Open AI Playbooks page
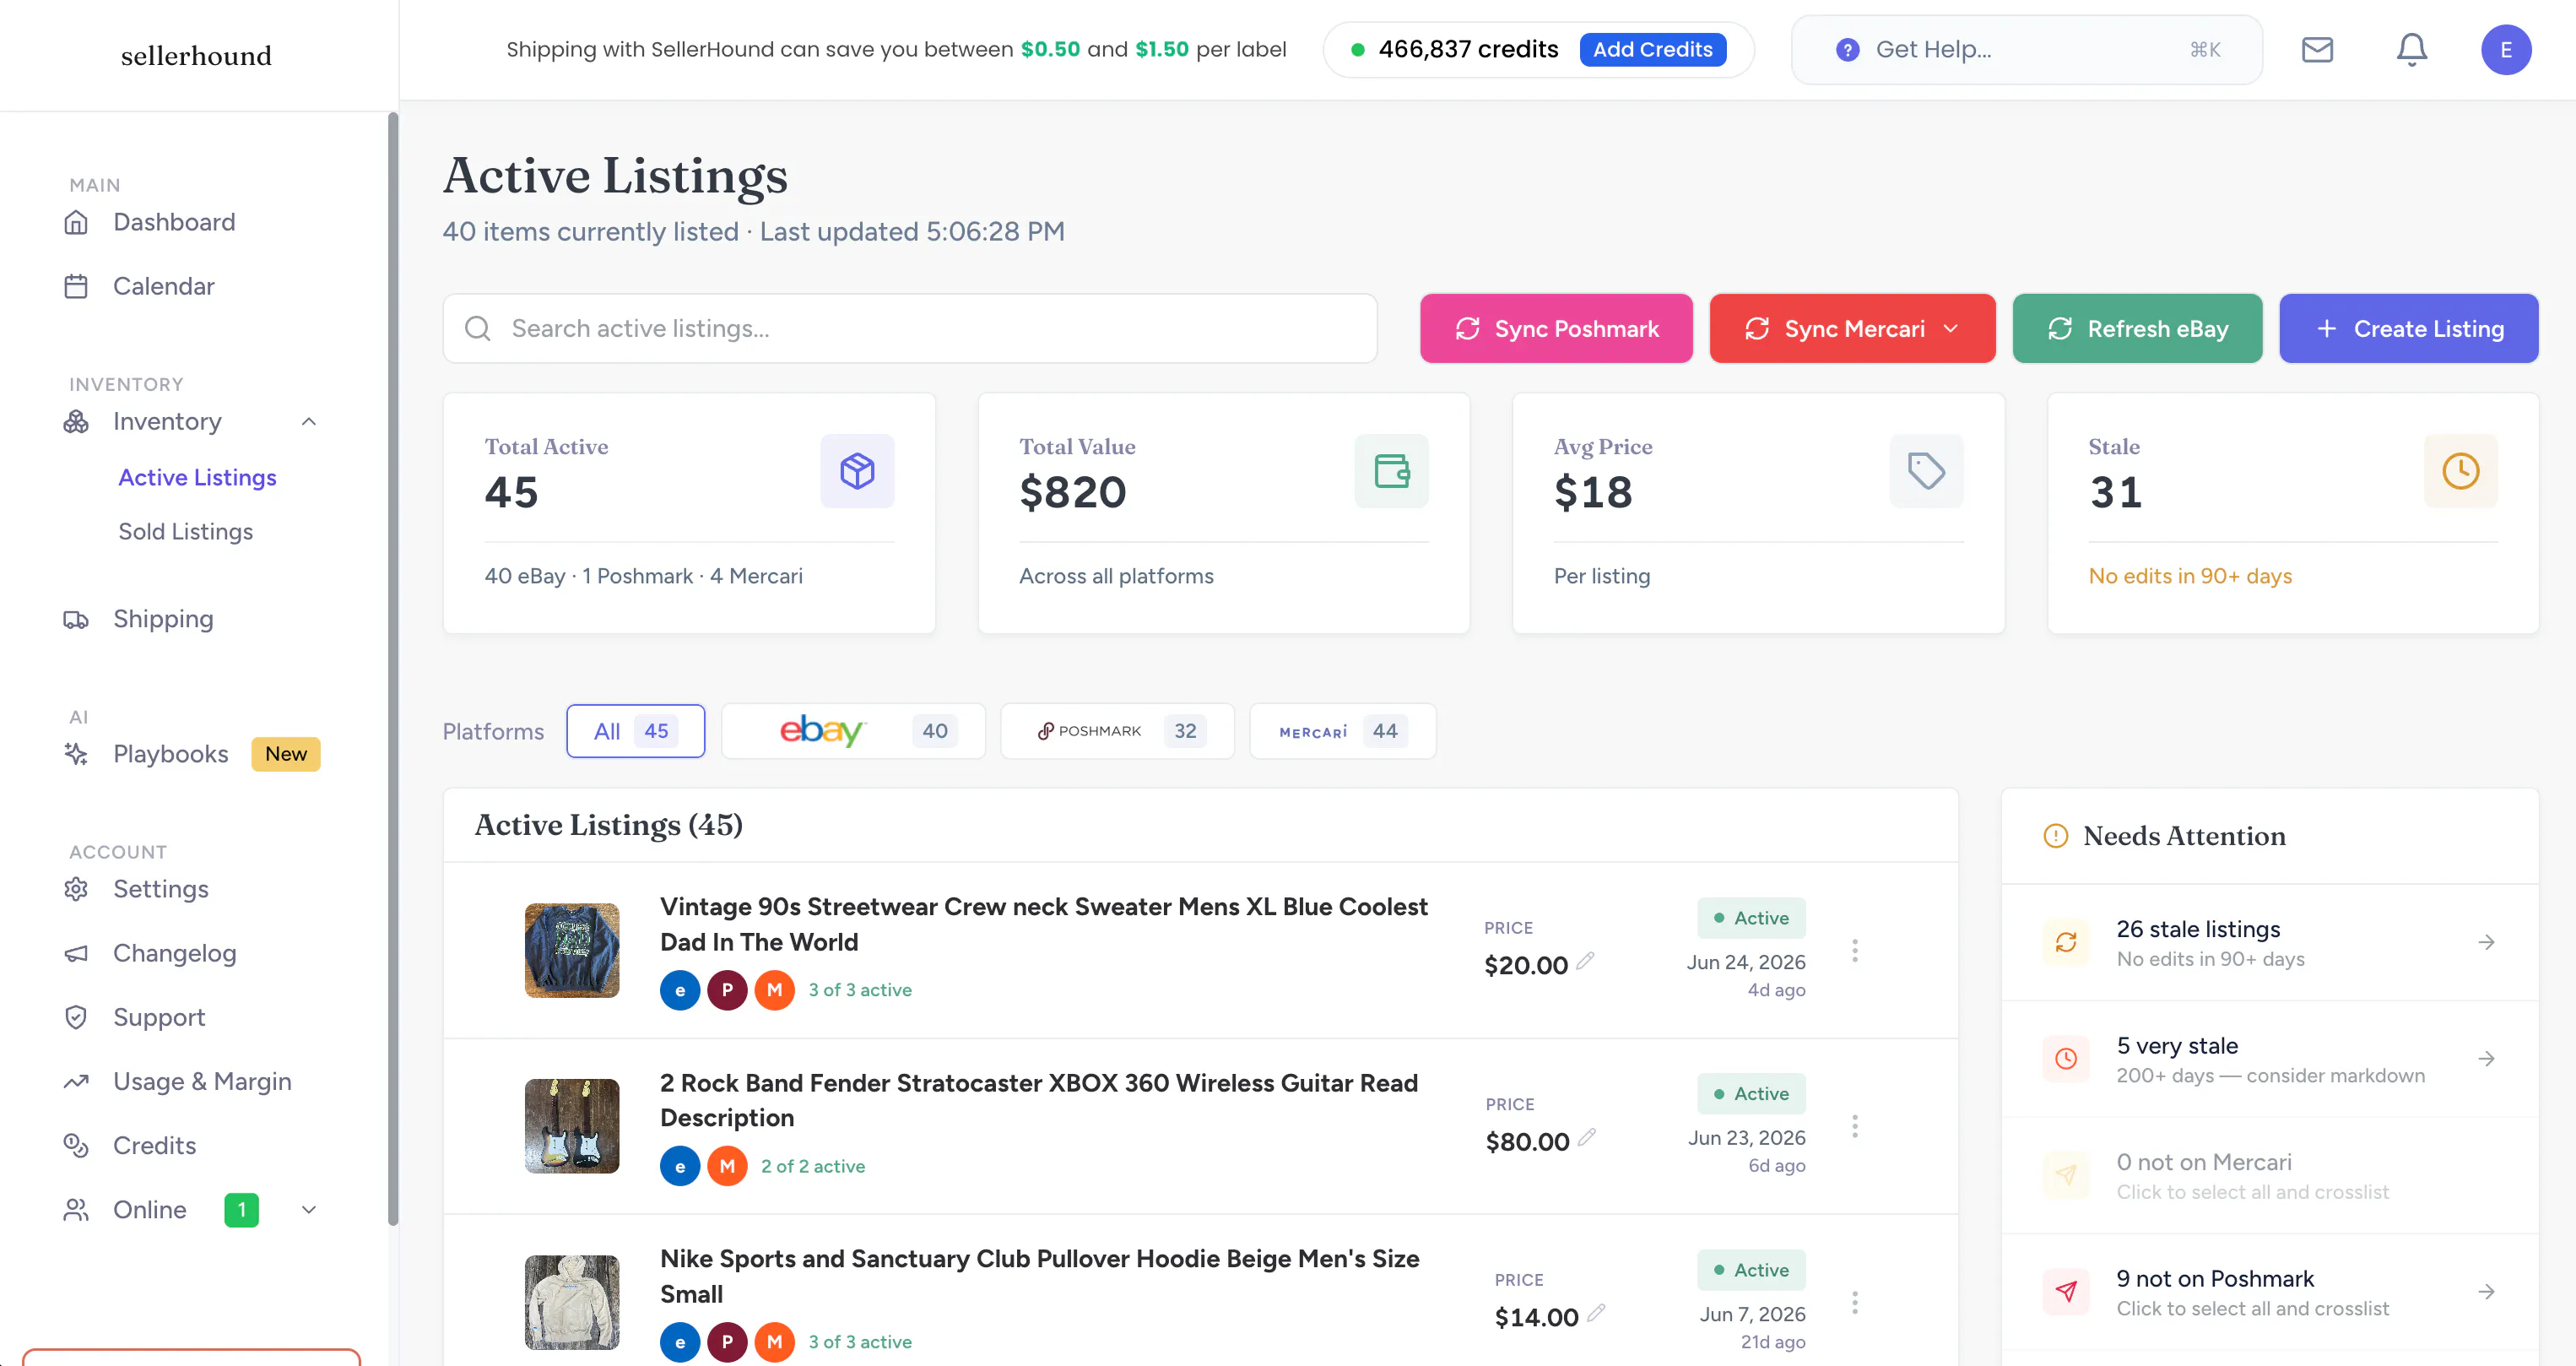Image resolution: width=2576 pixels, height=1366 pixels. (171, 754)
